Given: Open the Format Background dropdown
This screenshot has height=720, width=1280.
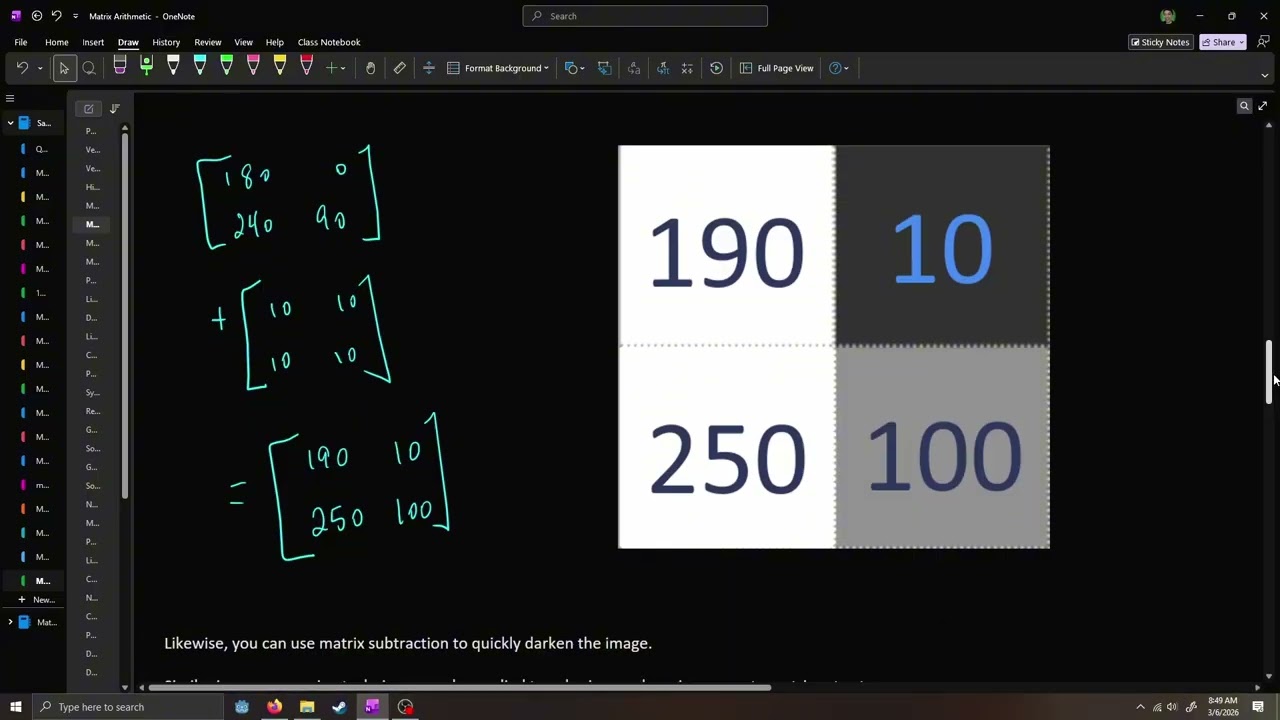Looking at the screenshot, I should tap(498, 68).
